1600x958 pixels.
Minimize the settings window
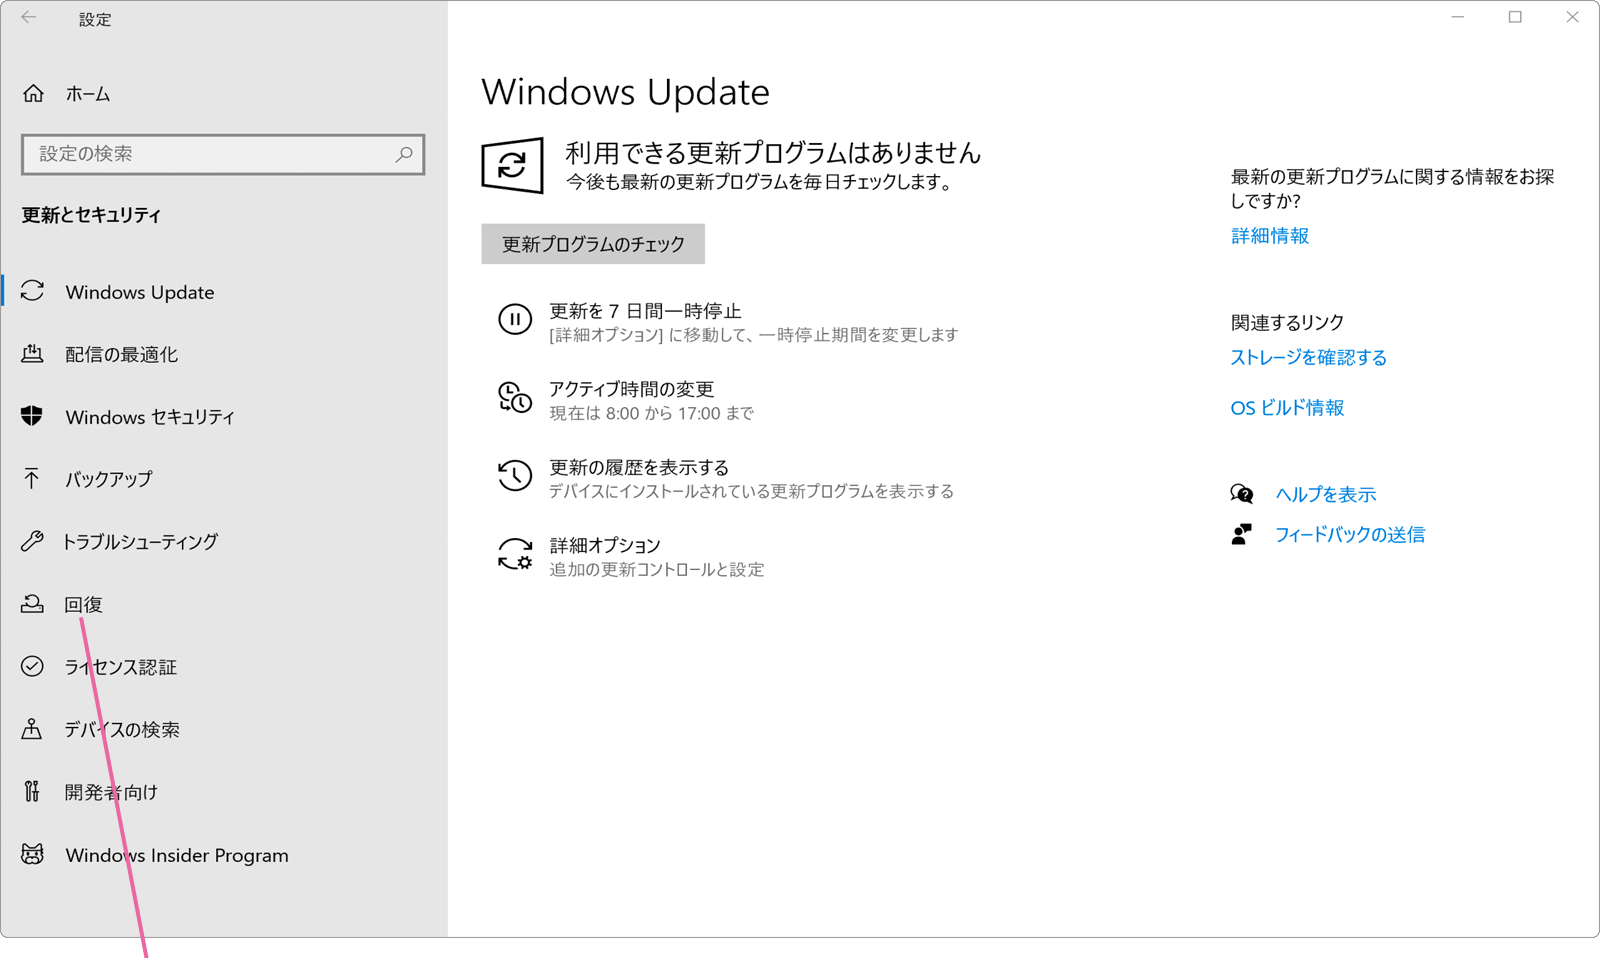[x=1458, y=17]
